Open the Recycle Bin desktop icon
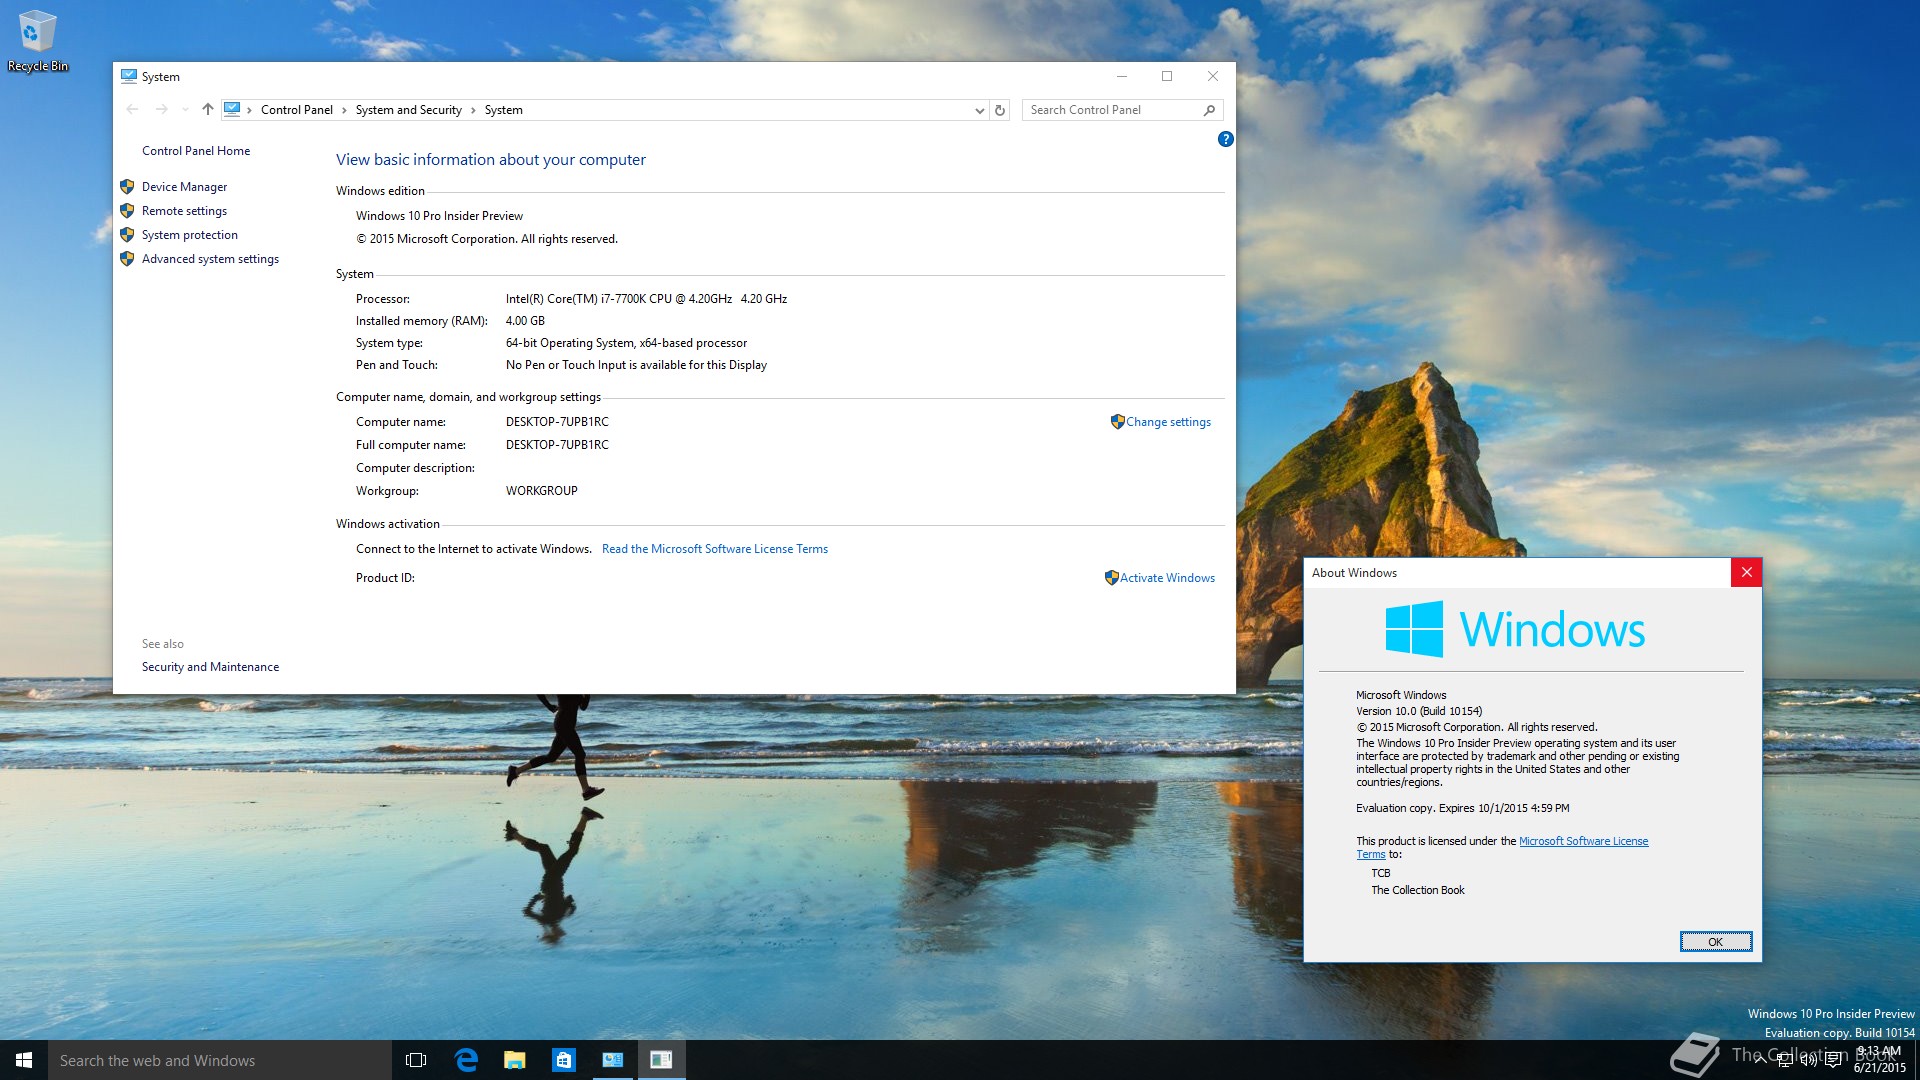This screenshot has height=1080, width=1920. tap(37, 40)
